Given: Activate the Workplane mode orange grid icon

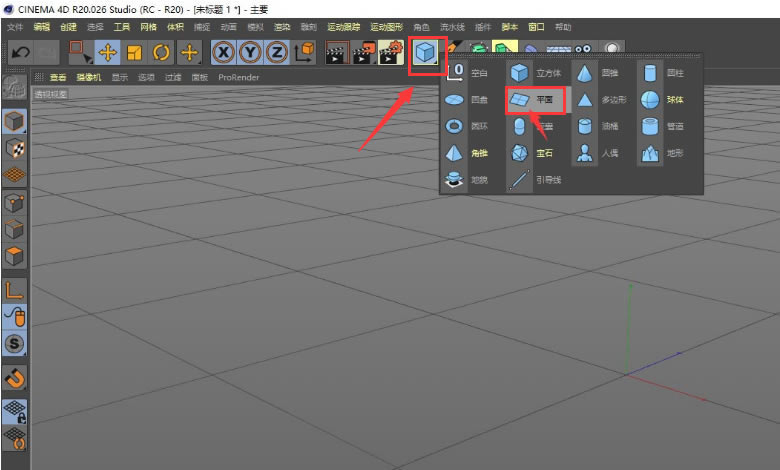Looking at the screenshot, I should [x=14, y=175].
